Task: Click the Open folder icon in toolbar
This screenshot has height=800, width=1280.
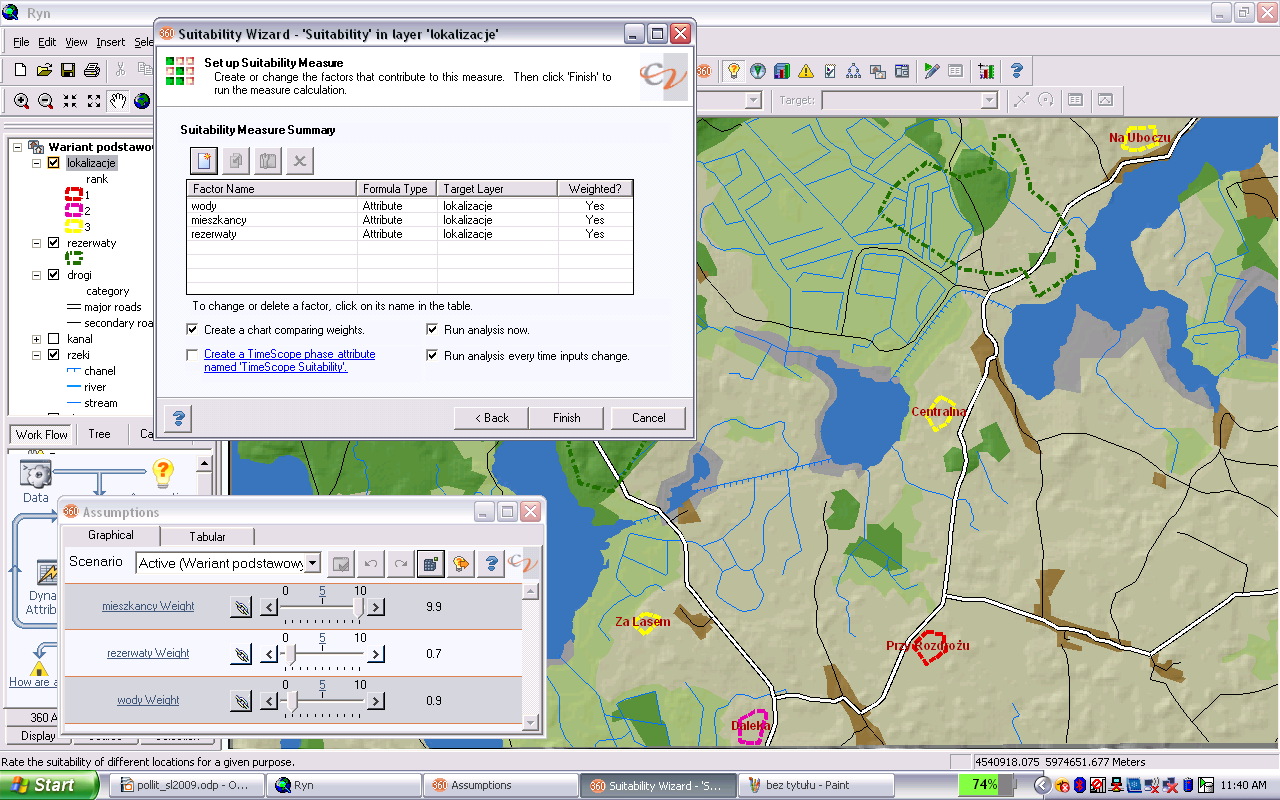Action: pyautogui.click(x=44, y=70)
